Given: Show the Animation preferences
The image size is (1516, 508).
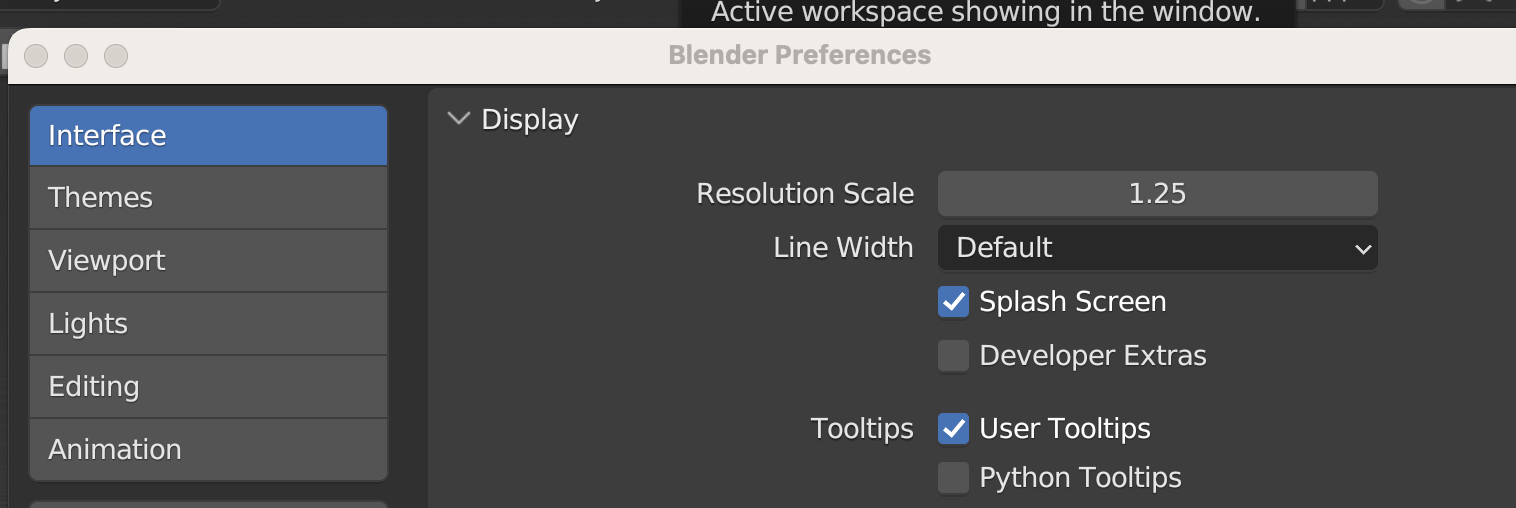Looking at the screenshot, I should (208, 450).
